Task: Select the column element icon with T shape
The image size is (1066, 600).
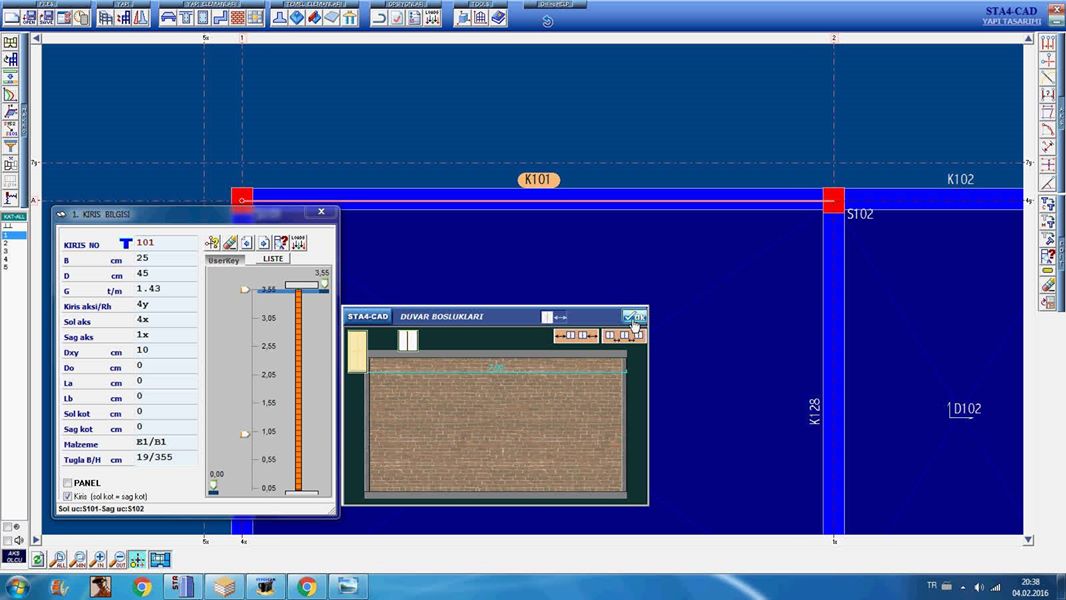Action: pyautogui.click(x=186, y=18)
